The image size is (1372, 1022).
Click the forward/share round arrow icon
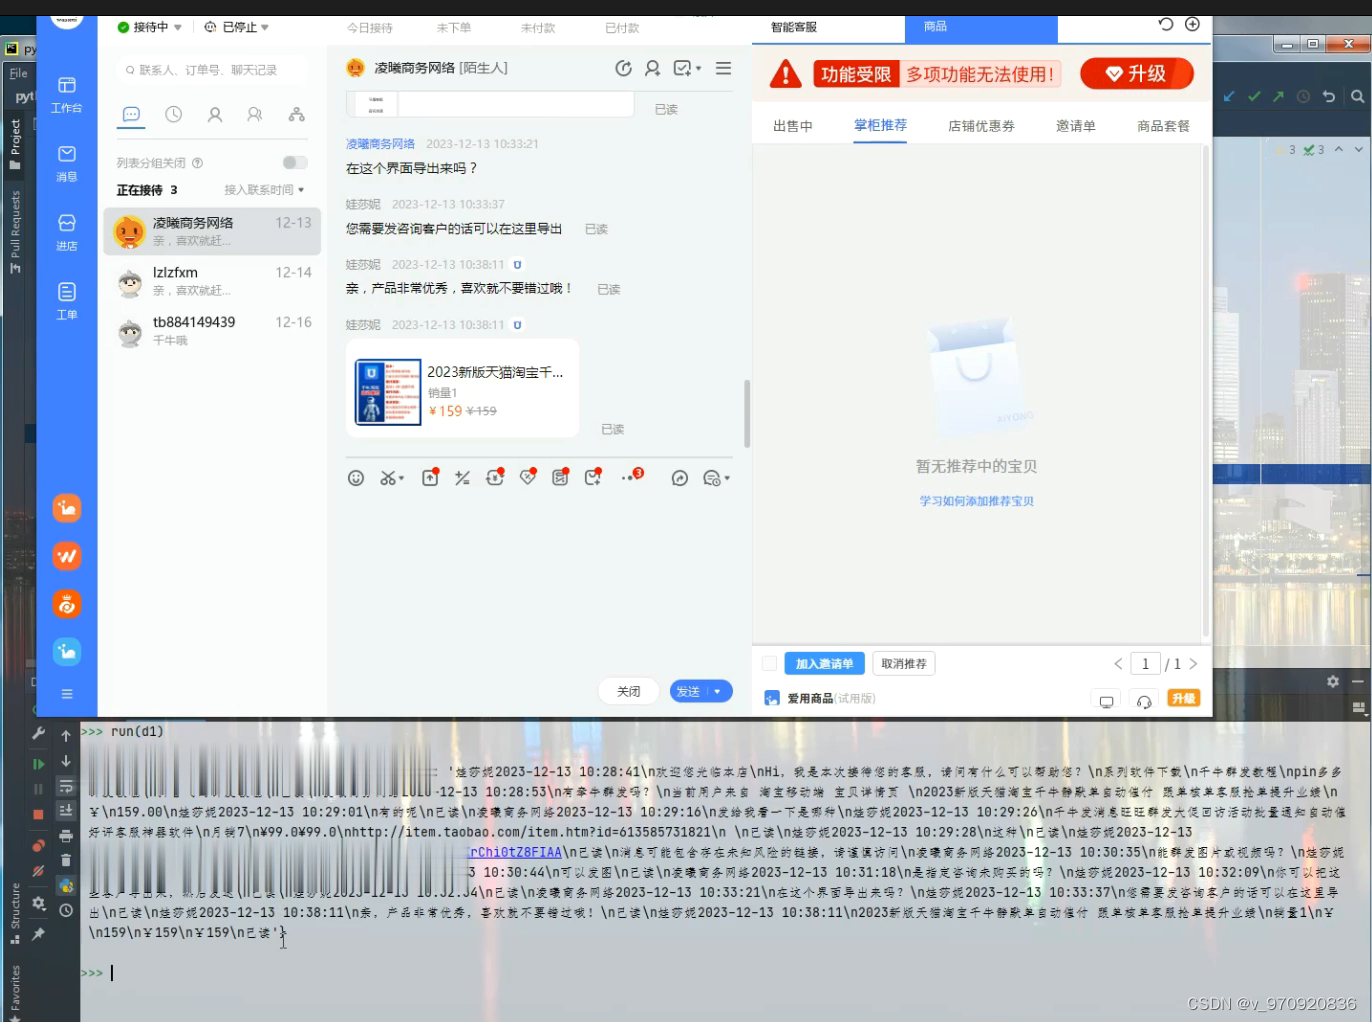pos(680,478)
